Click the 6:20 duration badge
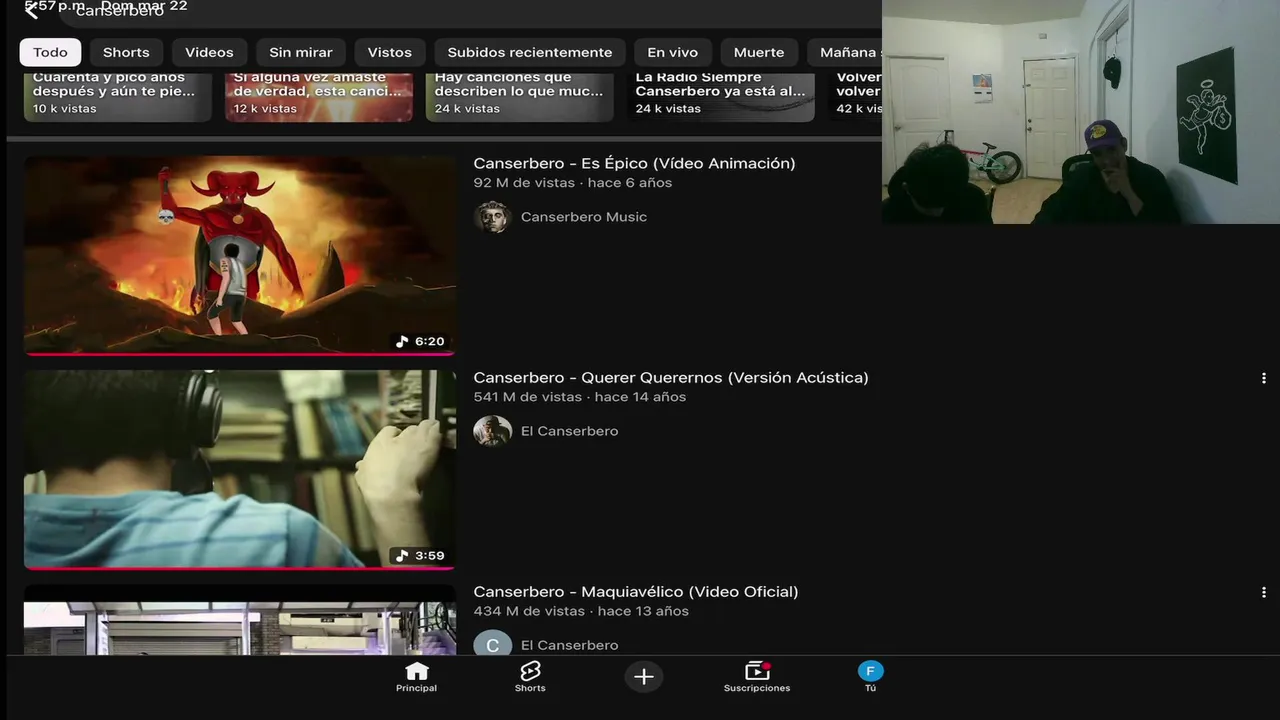This screenshot has height=720, width=1280. [420, 341]
